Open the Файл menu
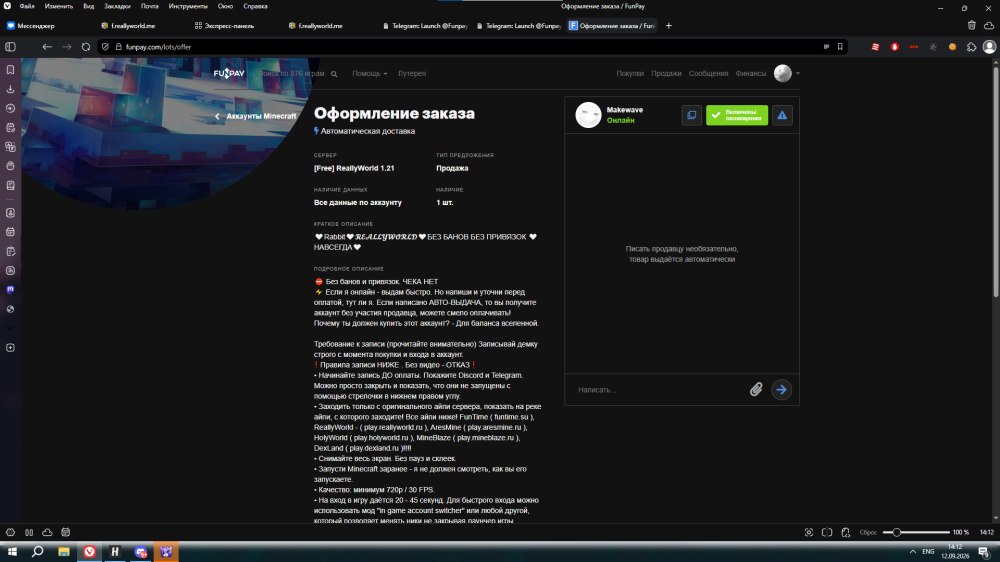 pyautogui.click(x=27, y=6)
